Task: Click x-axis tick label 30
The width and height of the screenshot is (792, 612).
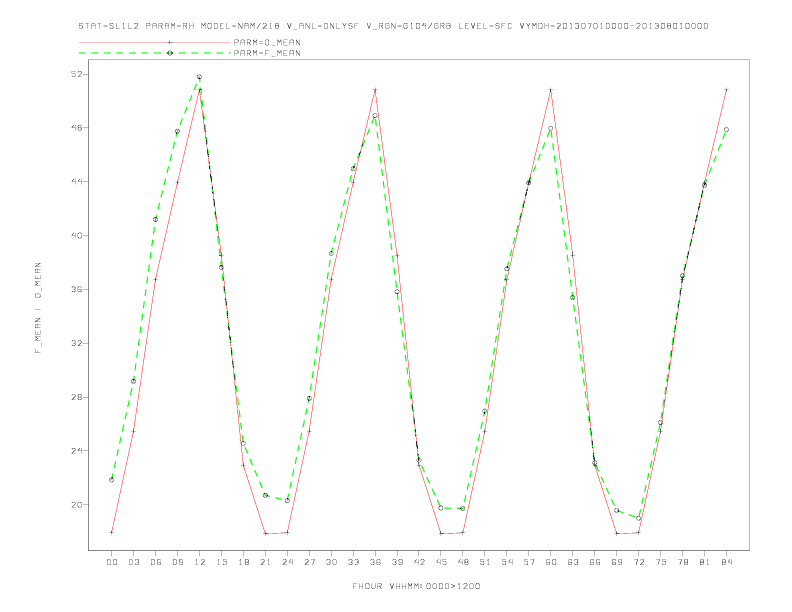Action: click(x=331, y=562)
